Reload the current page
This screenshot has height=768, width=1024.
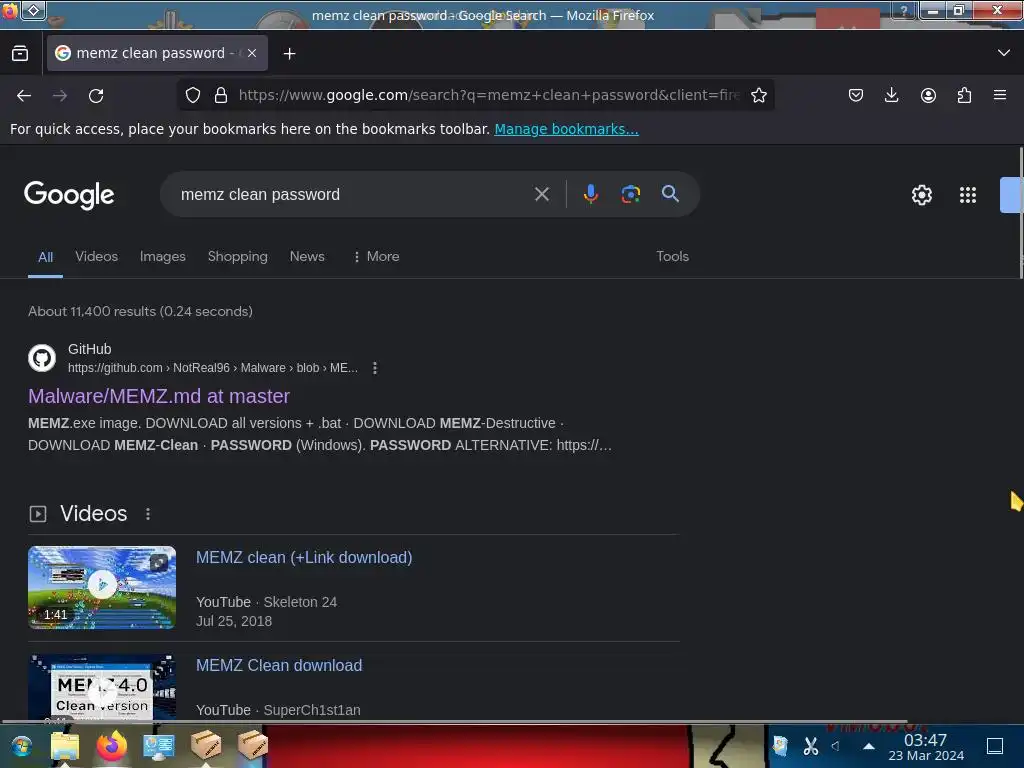click(96, 95)
